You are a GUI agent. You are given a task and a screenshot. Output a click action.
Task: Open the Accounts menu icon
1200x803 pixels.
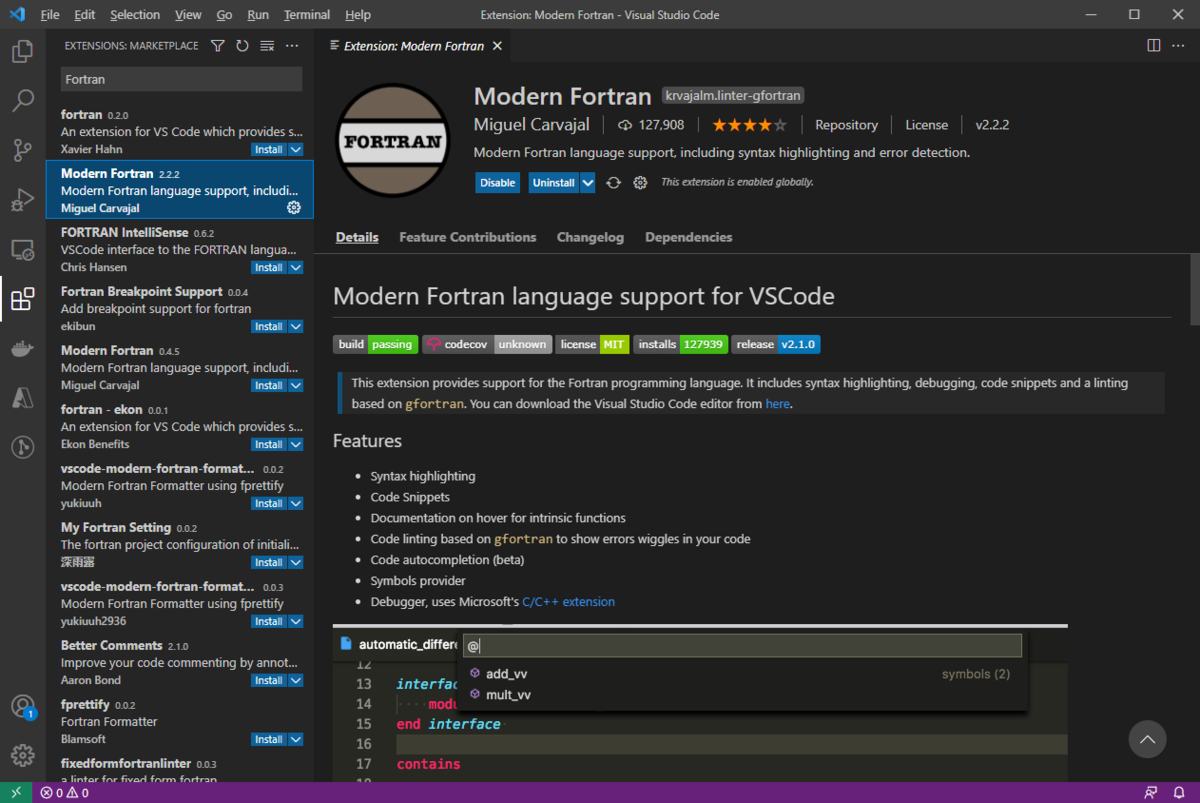coord(22,707)
